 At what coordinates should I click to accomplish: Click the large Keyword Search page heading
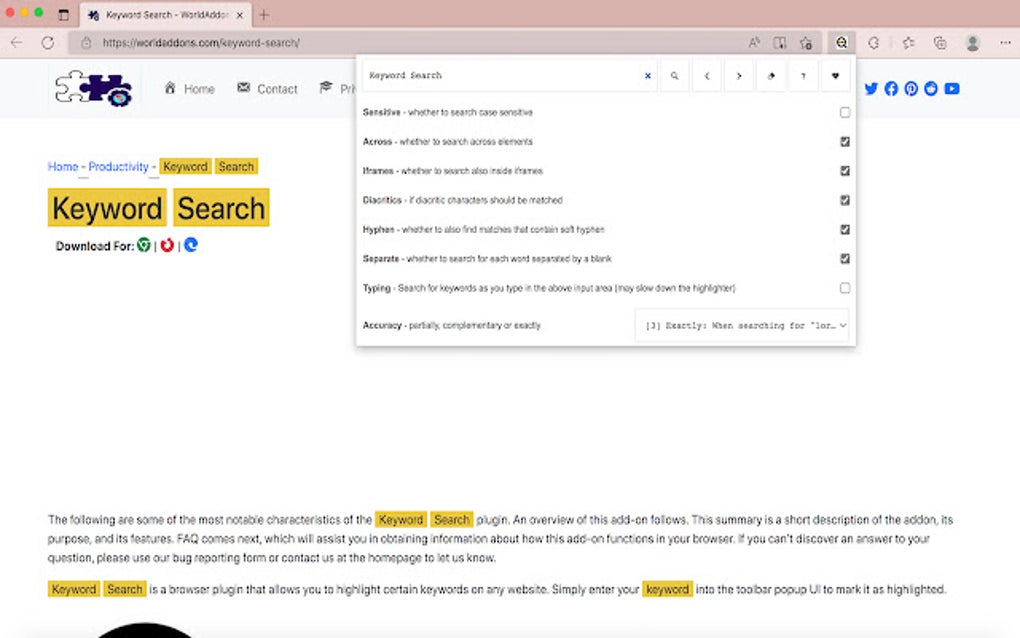[159, 208]
